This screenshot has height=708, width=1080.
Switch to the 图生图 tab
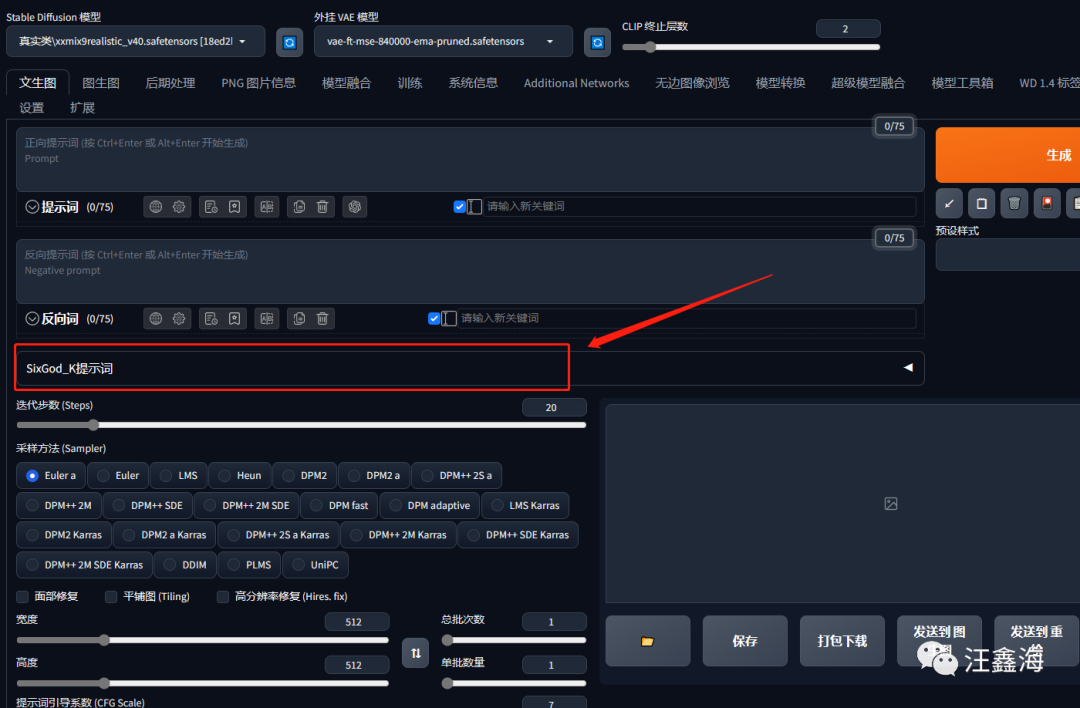click(101, 83)
